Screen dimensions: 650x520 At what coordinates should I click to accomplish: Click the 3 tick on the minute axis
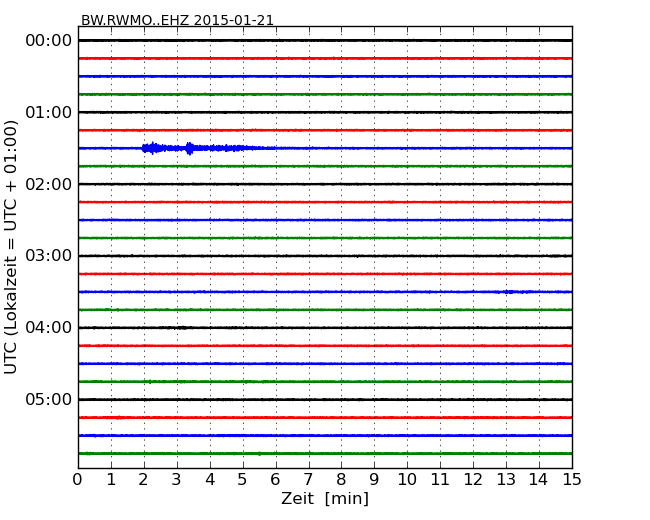point(177,479)
